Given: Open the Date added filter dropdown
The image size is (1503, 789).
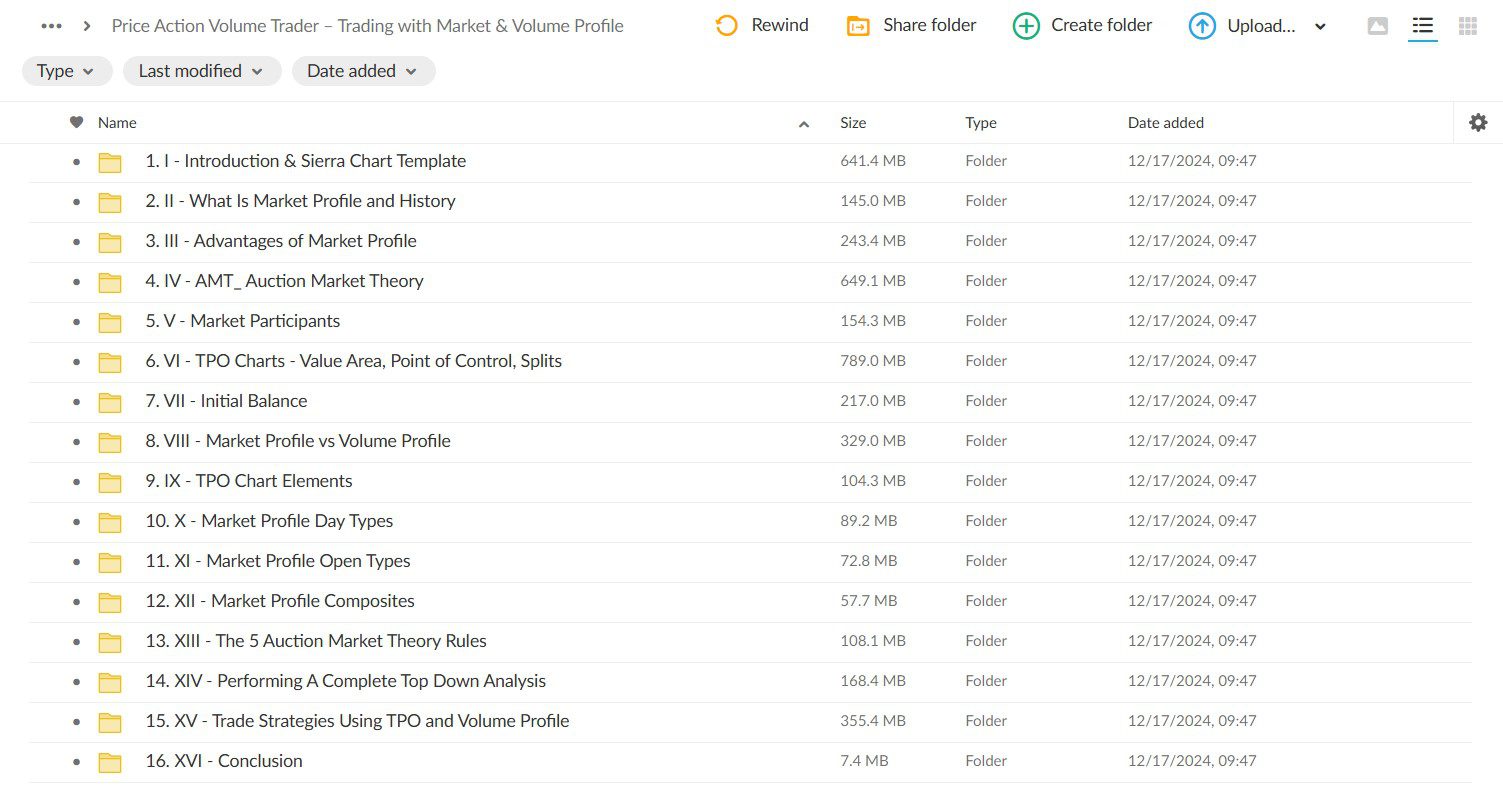Looking at the screenshot, I should 363,71.
